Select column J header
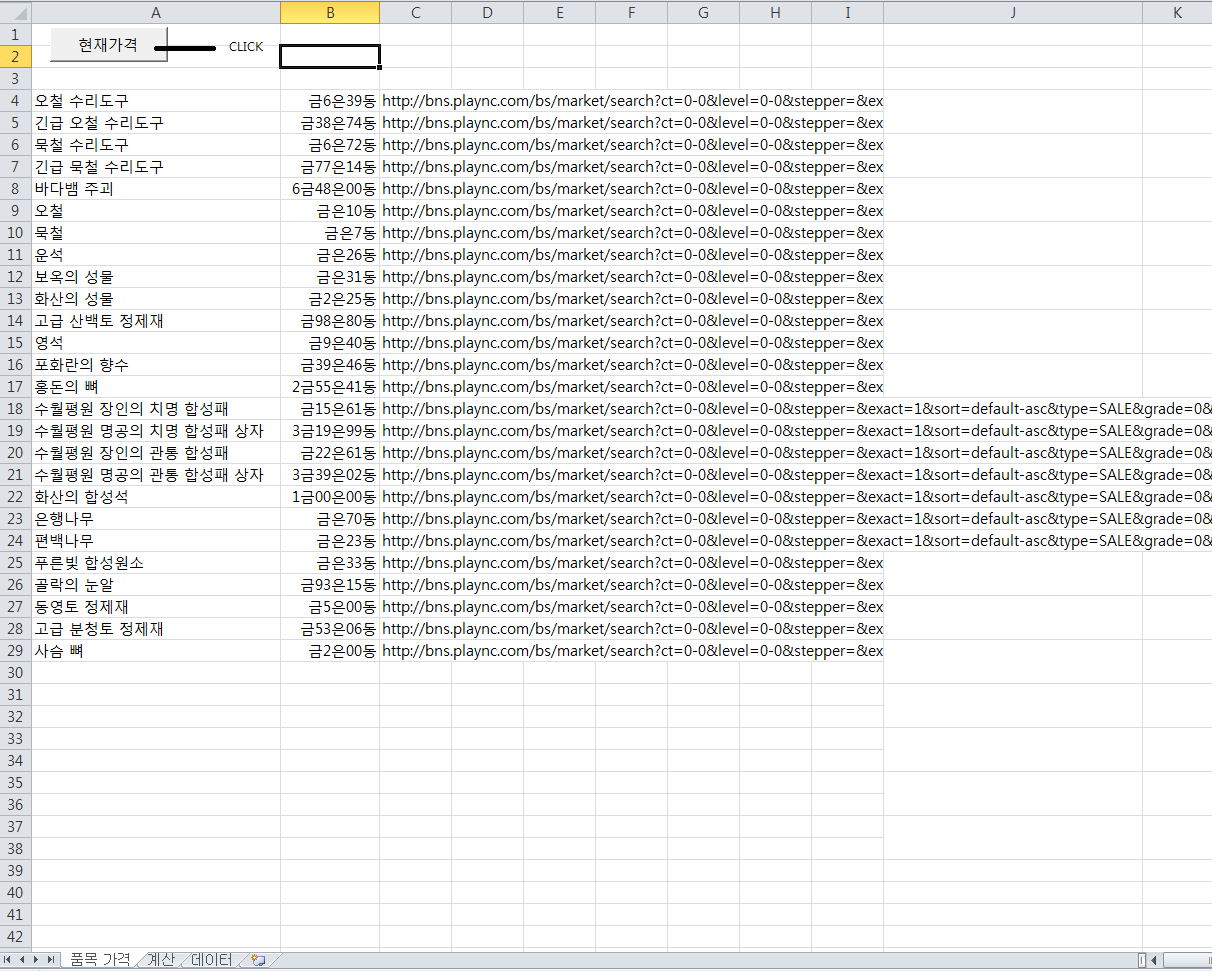This screenshot has width=1212, height=971. tap(1012, 12)
